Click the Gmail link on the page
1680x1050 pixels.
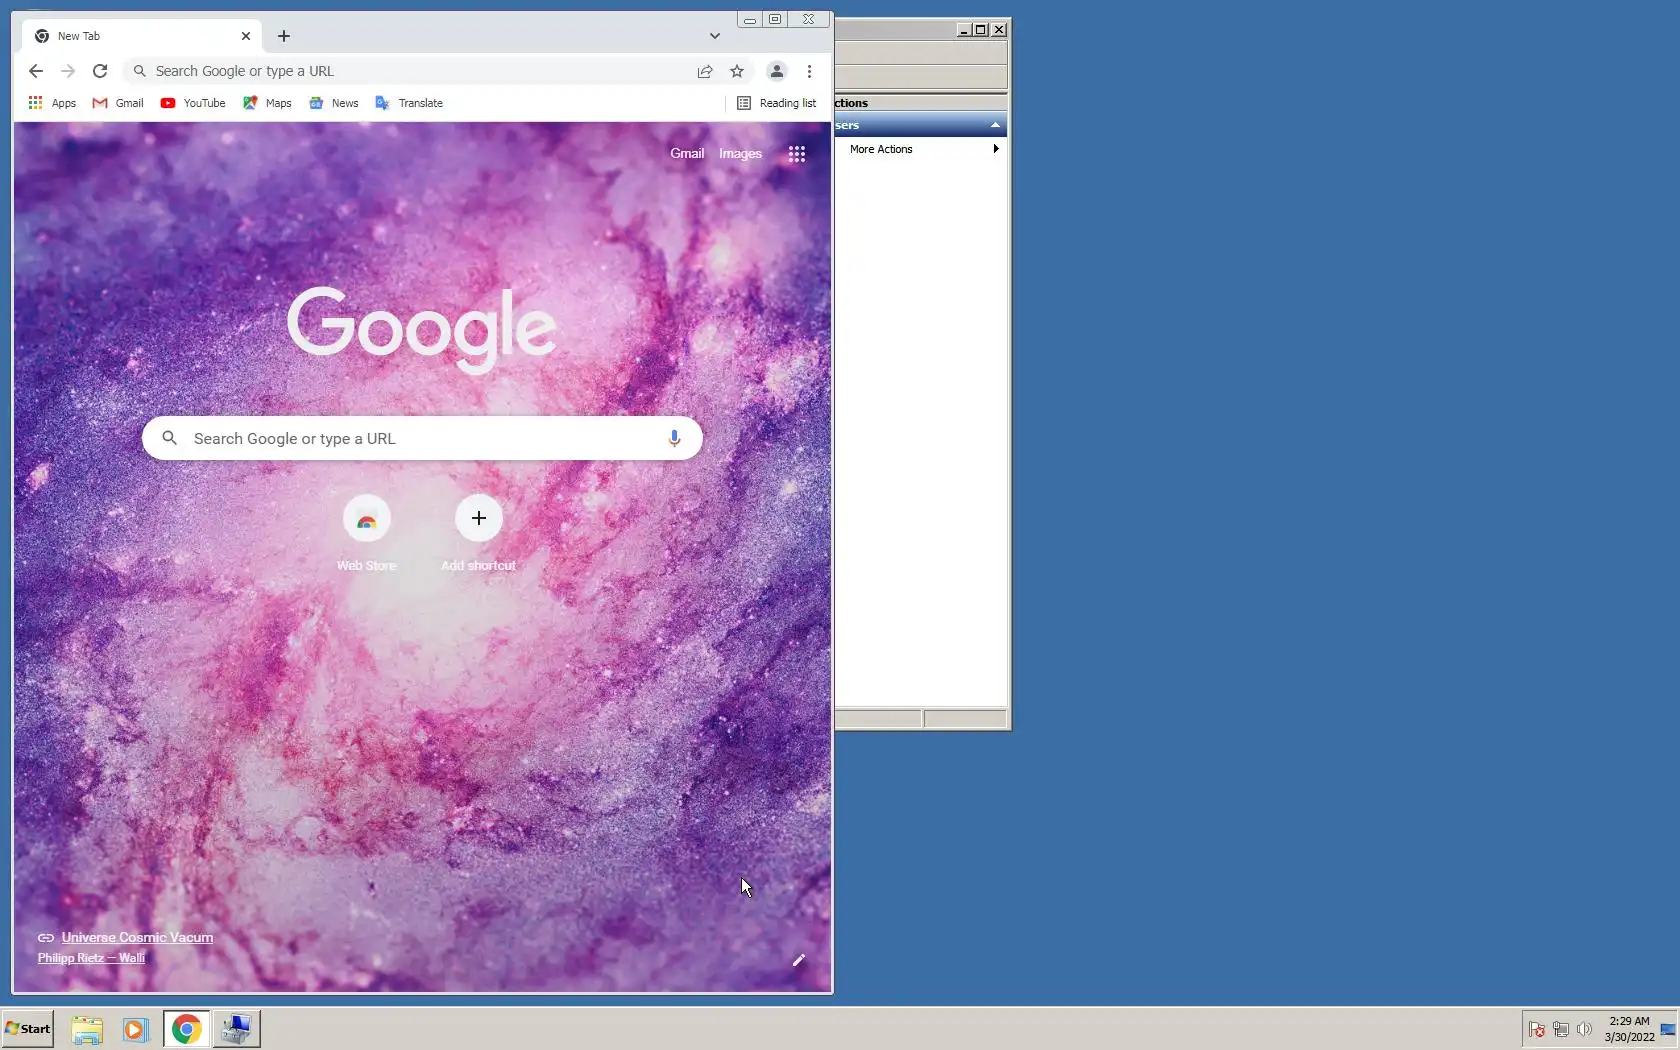click(687, 153)
